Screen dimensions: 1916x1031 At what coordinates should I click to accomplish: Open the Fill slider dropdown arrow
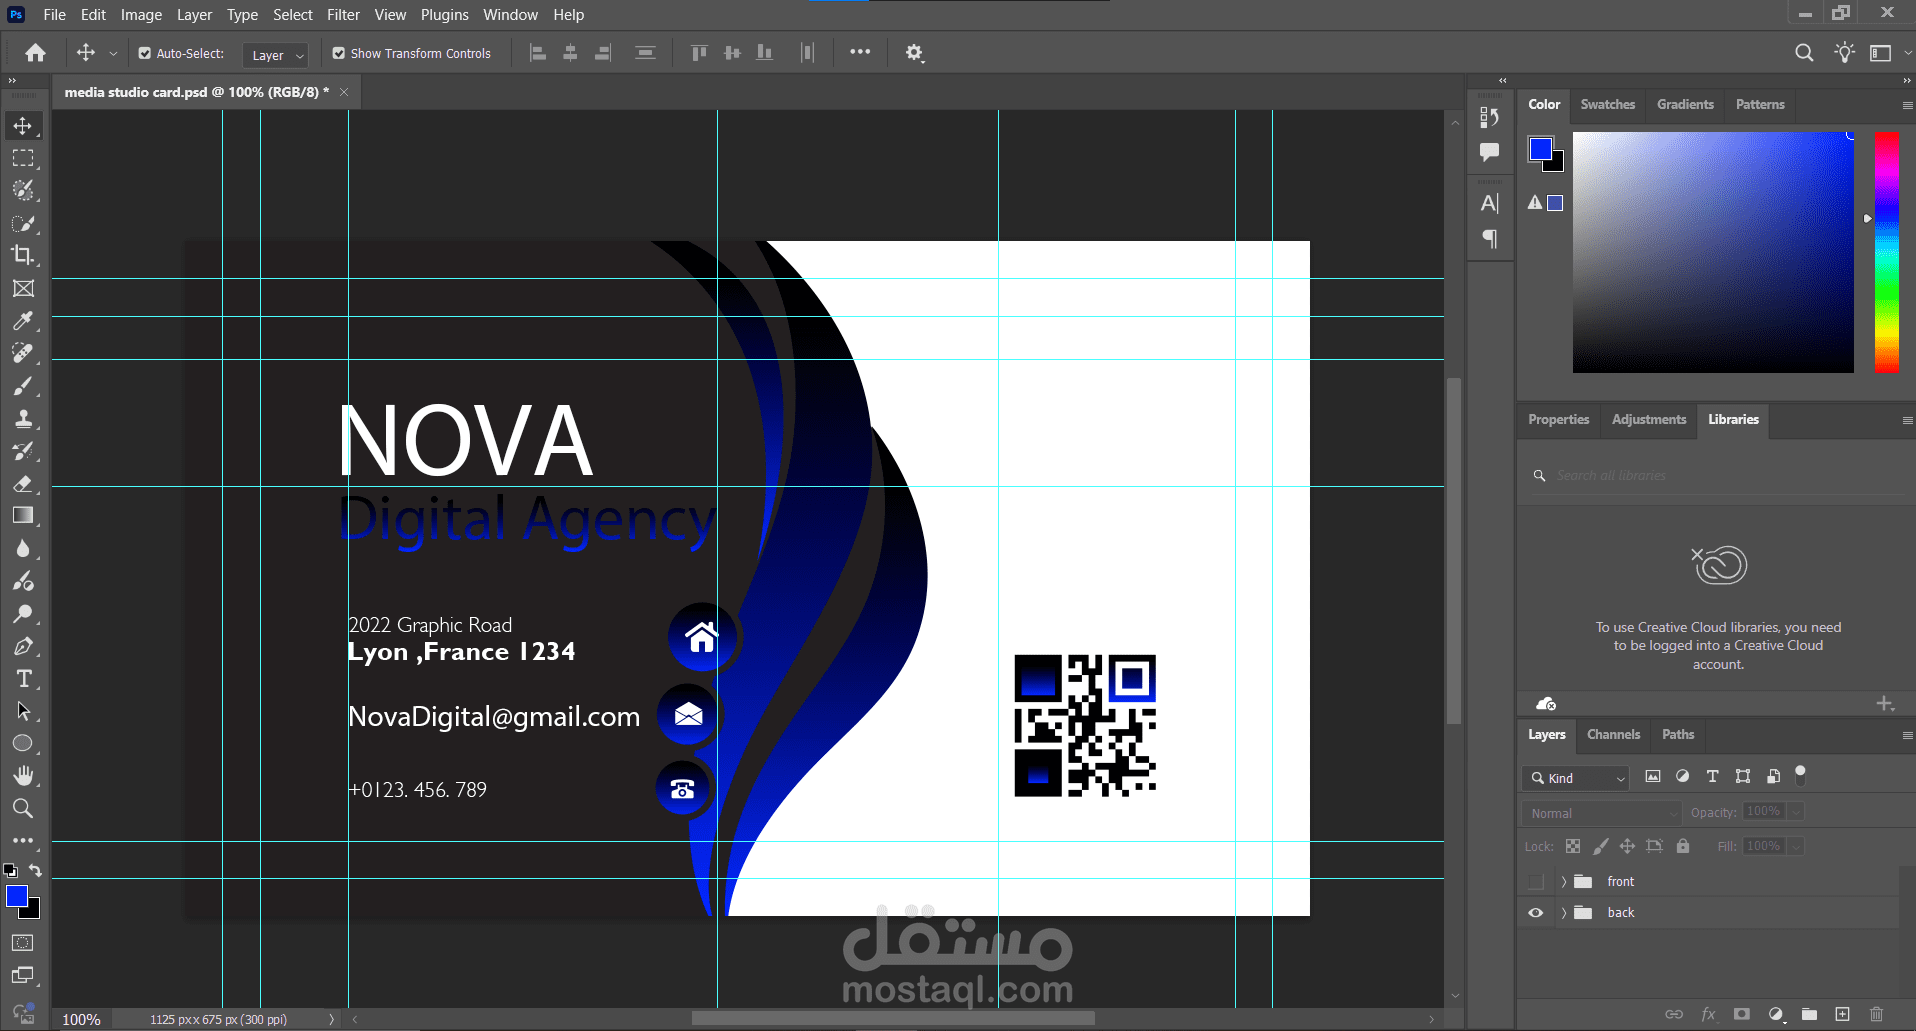click(1796, 846)
